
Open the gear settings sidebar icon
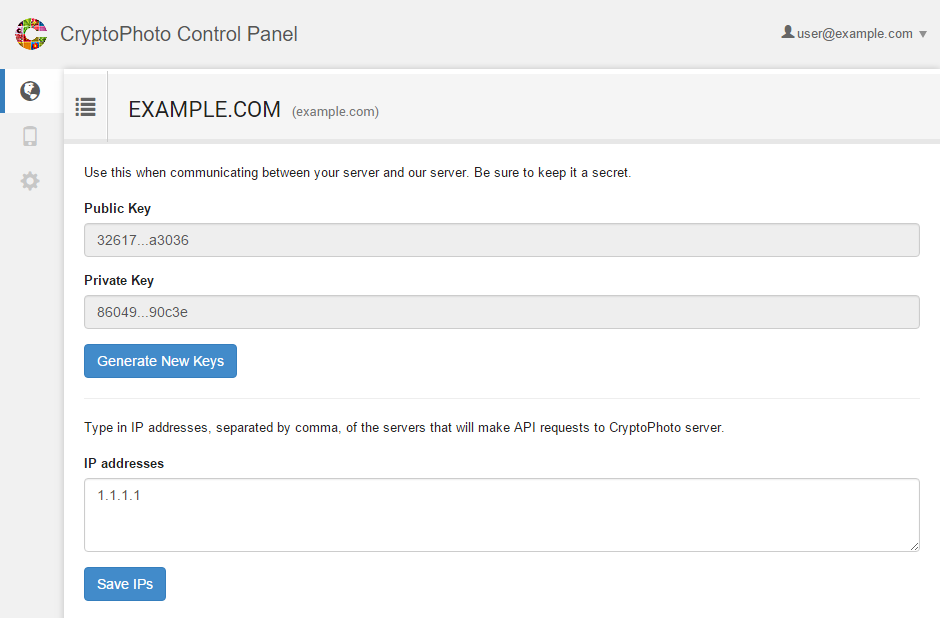(30, 181)
